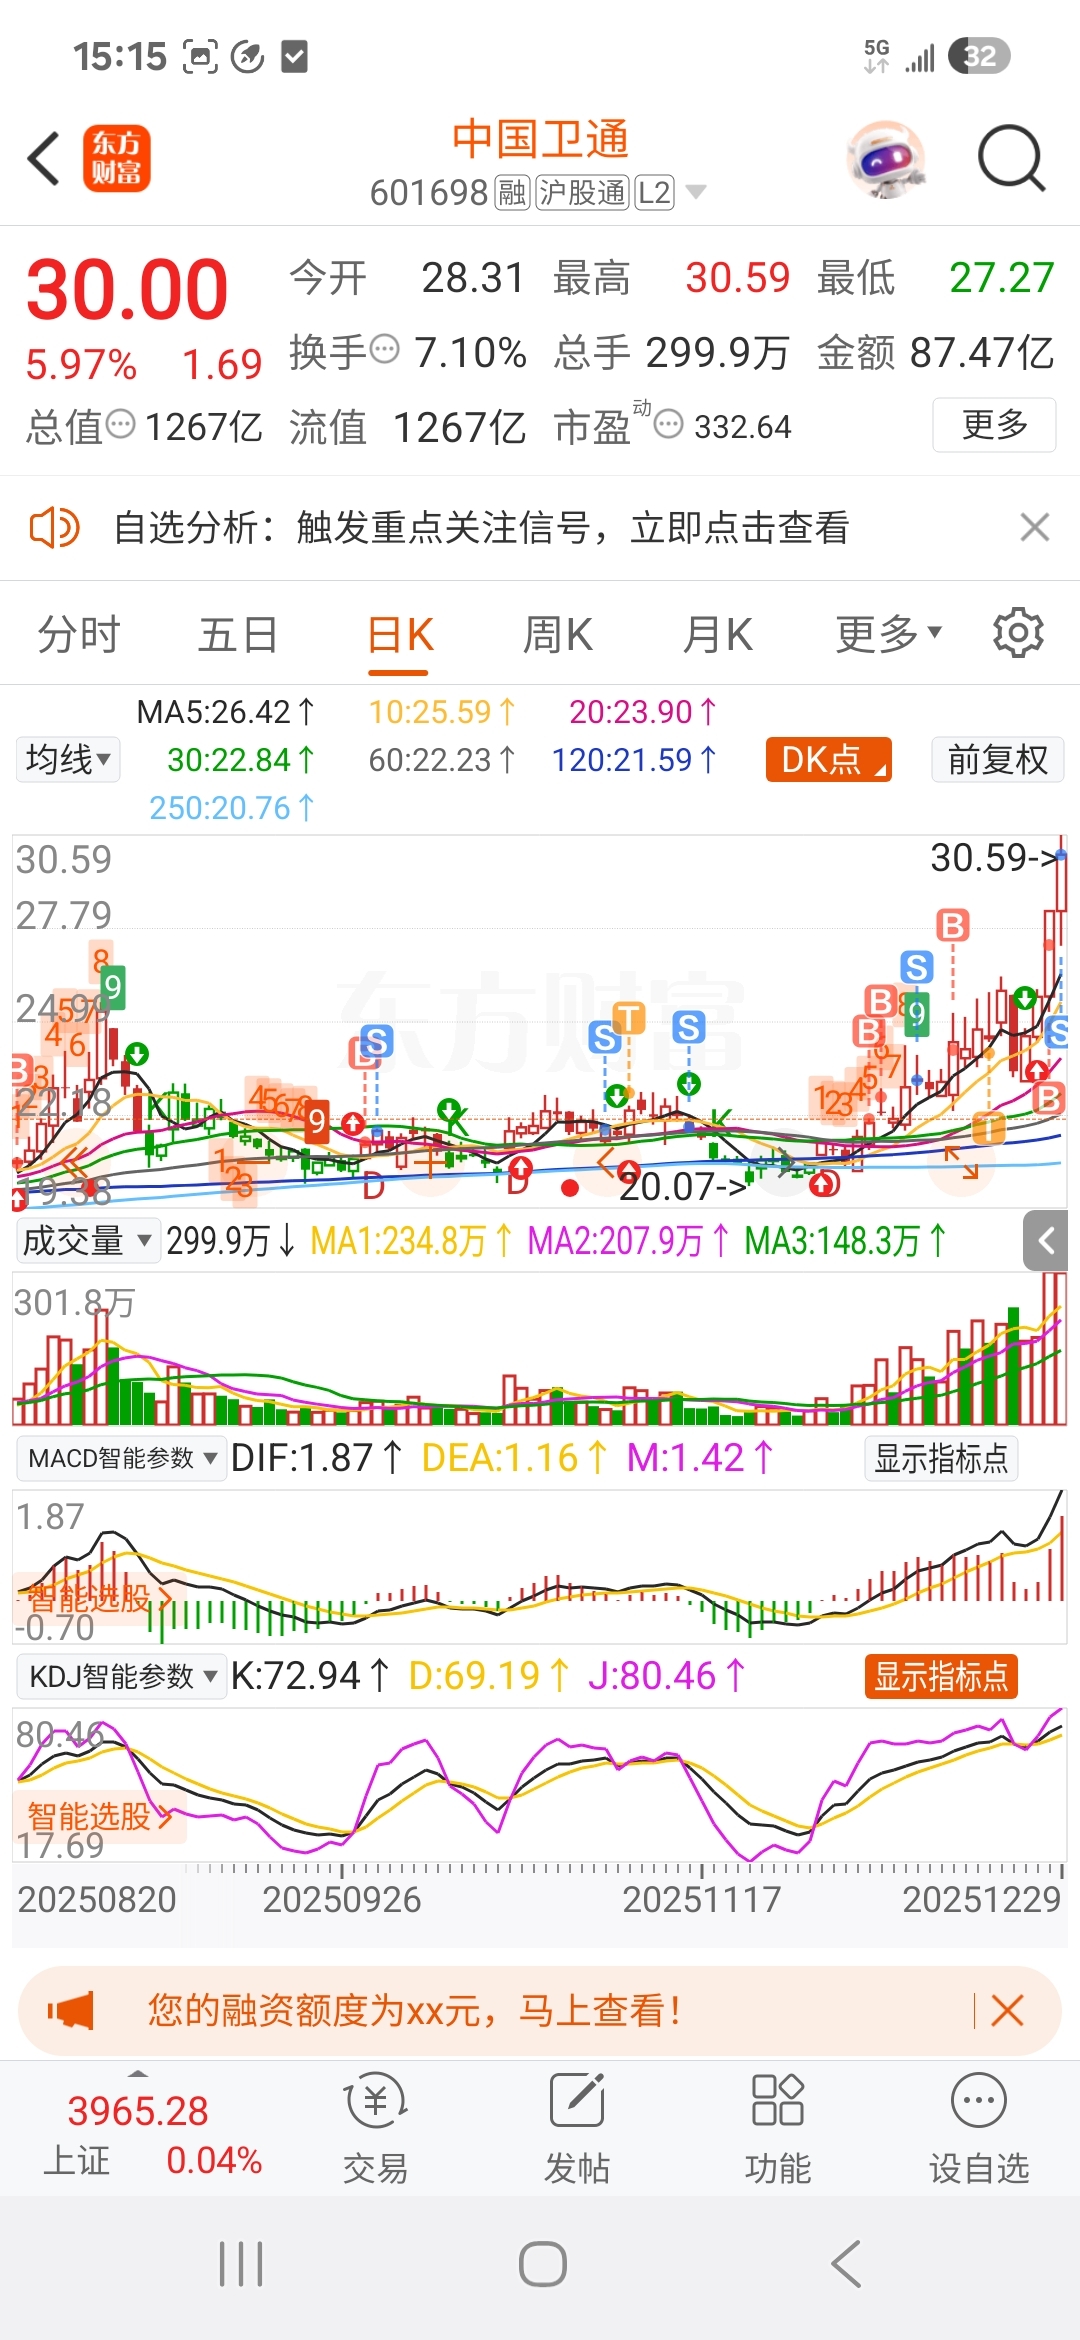
Task: Expand the 上证 index bar
Action: coord(138,2074)
